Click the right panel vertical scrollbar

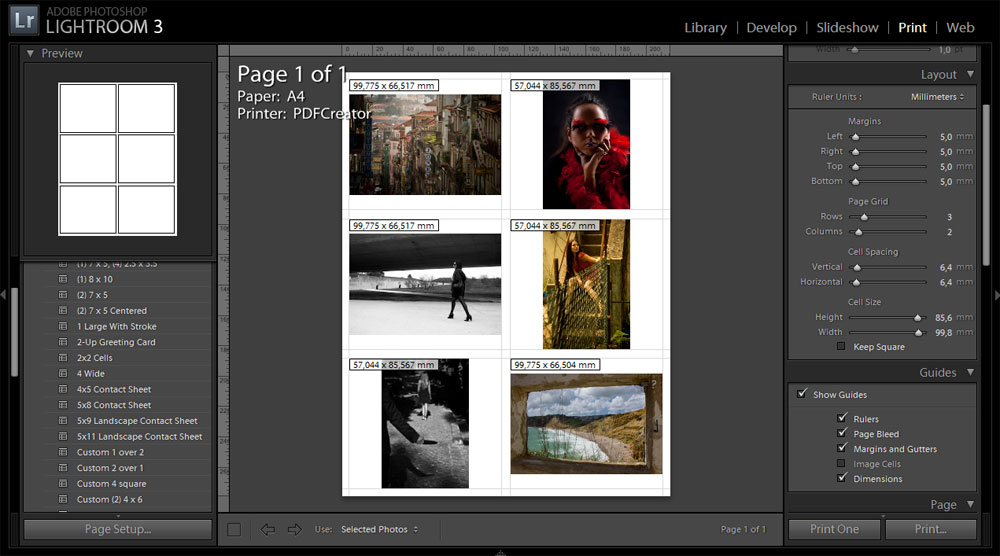coord(986,185)
